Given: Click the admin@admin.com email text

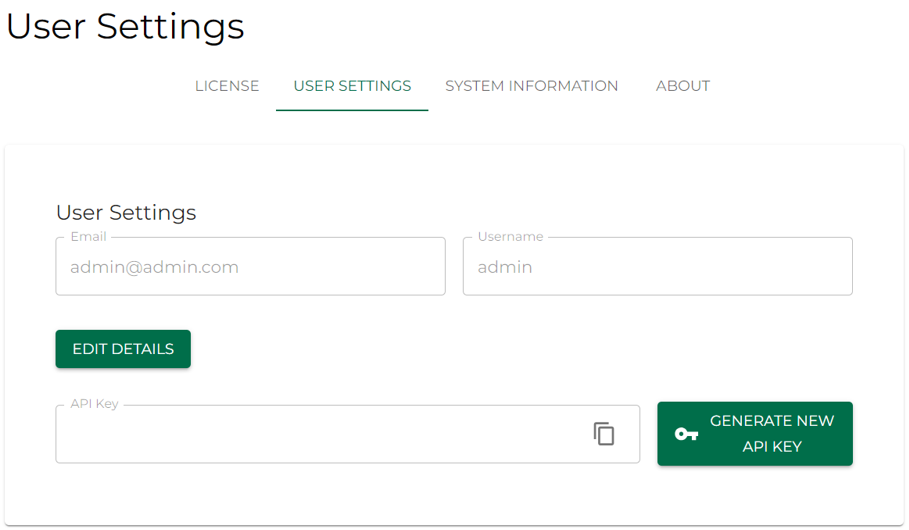Looking at the screenshot, I should (x=154, y=267).
